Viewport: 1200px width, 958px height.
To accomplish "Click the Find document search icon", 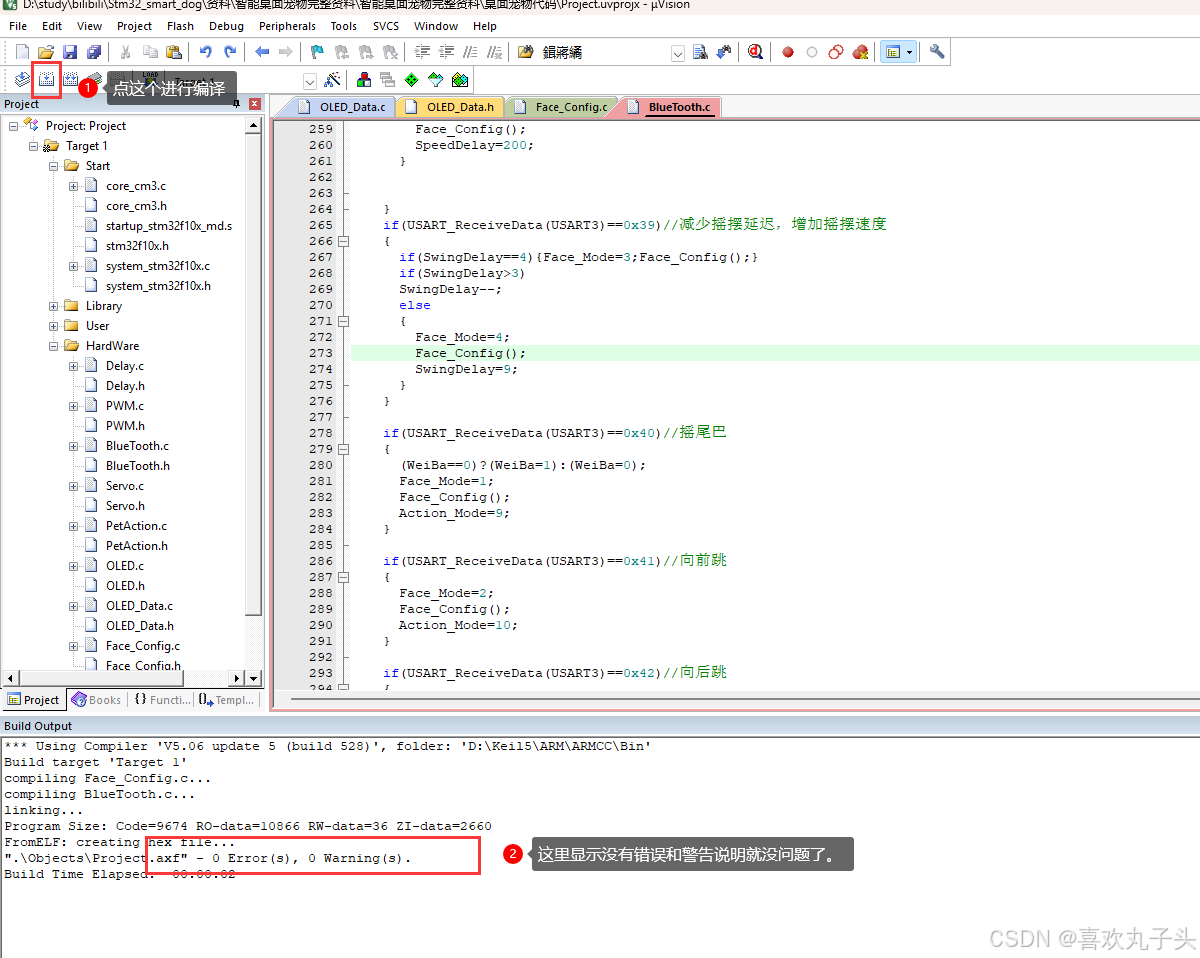I will pos(700,52).
